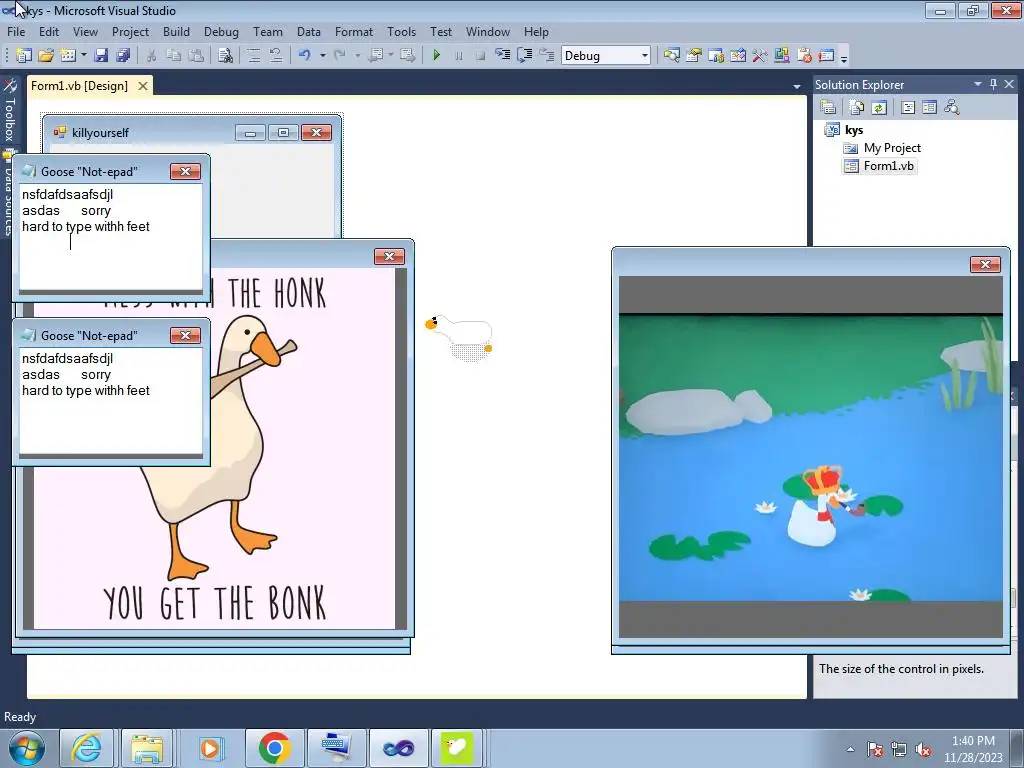Open Internet Explorer from the taskbar
The image size is (1024, 768).
[x=86, y=748]
